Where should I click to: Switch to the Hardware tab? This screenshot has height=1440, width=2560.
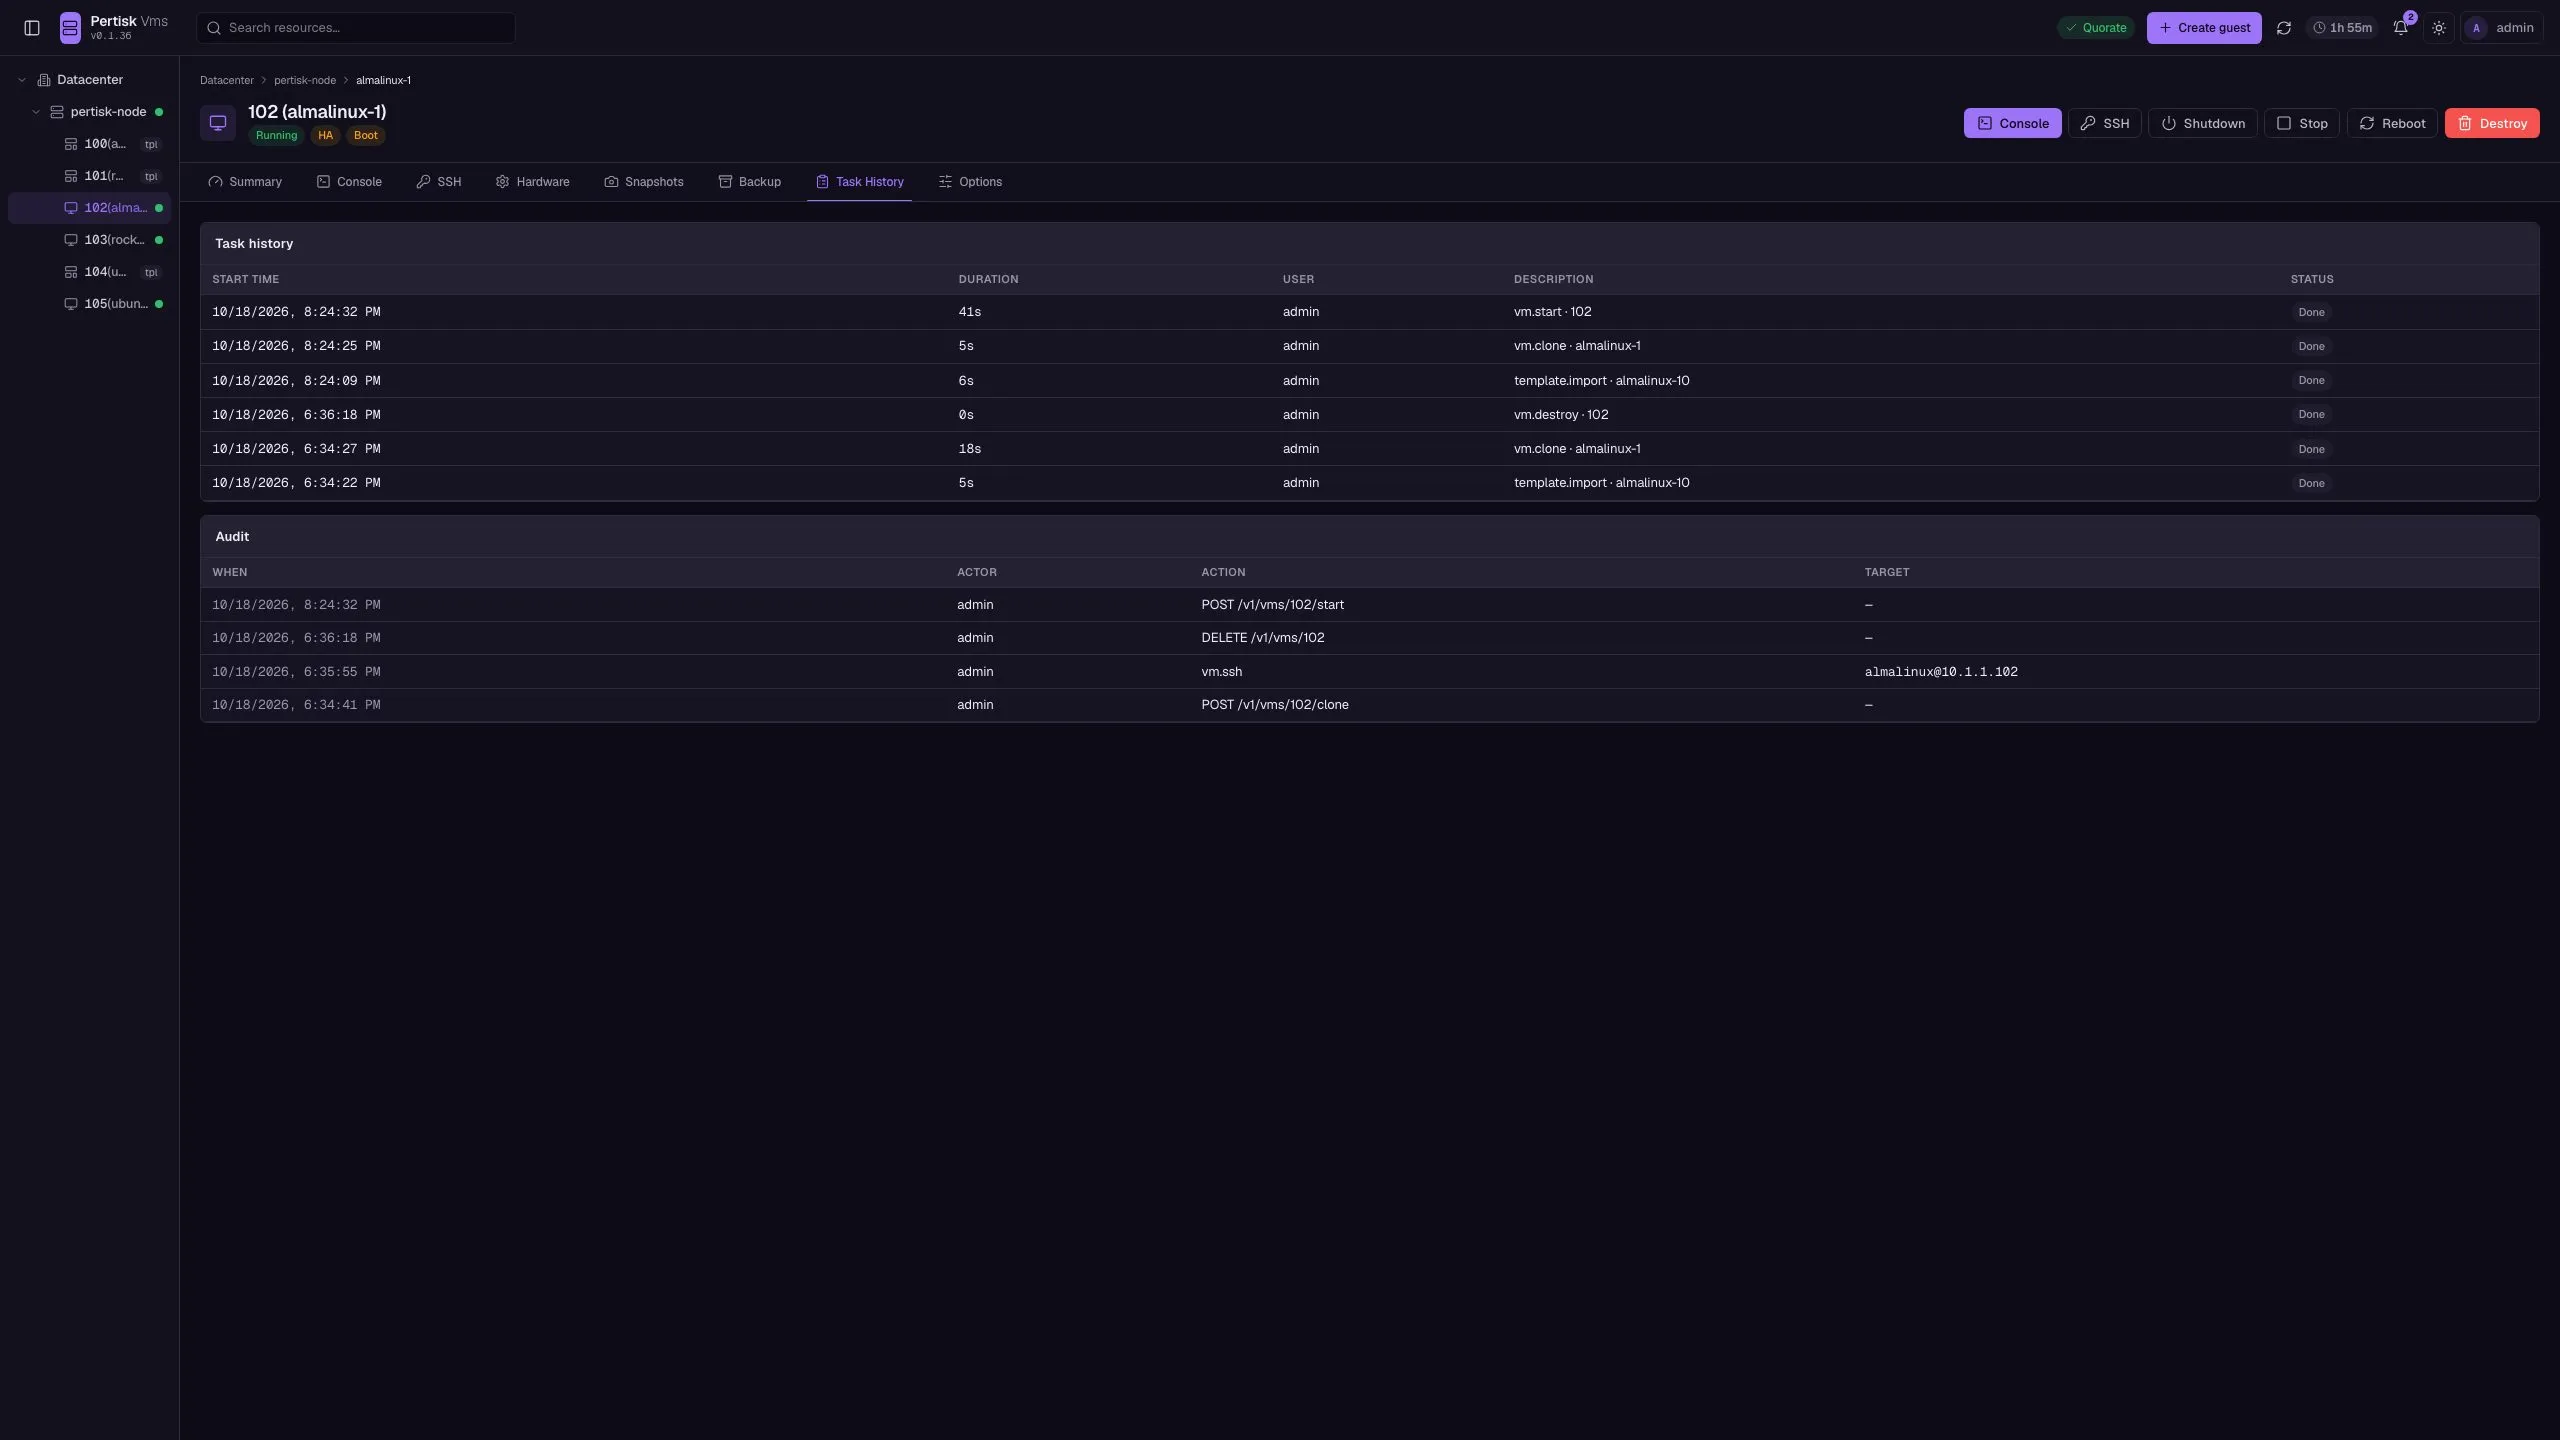[533, 182]
